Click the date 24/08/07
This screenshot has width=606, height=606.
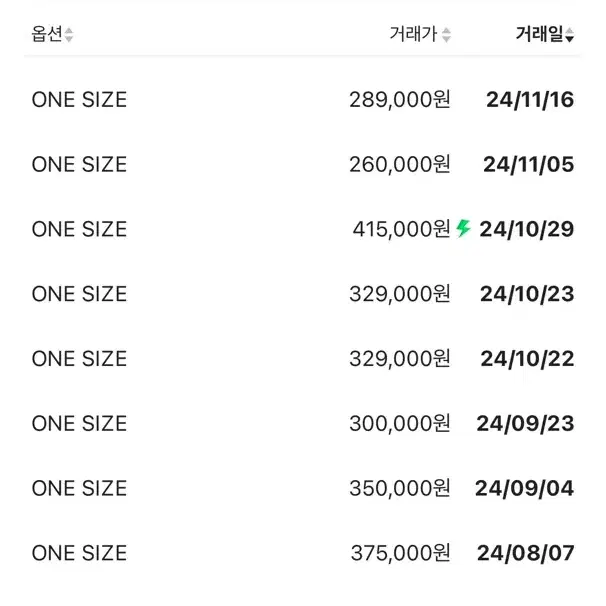tap(526, 553)
